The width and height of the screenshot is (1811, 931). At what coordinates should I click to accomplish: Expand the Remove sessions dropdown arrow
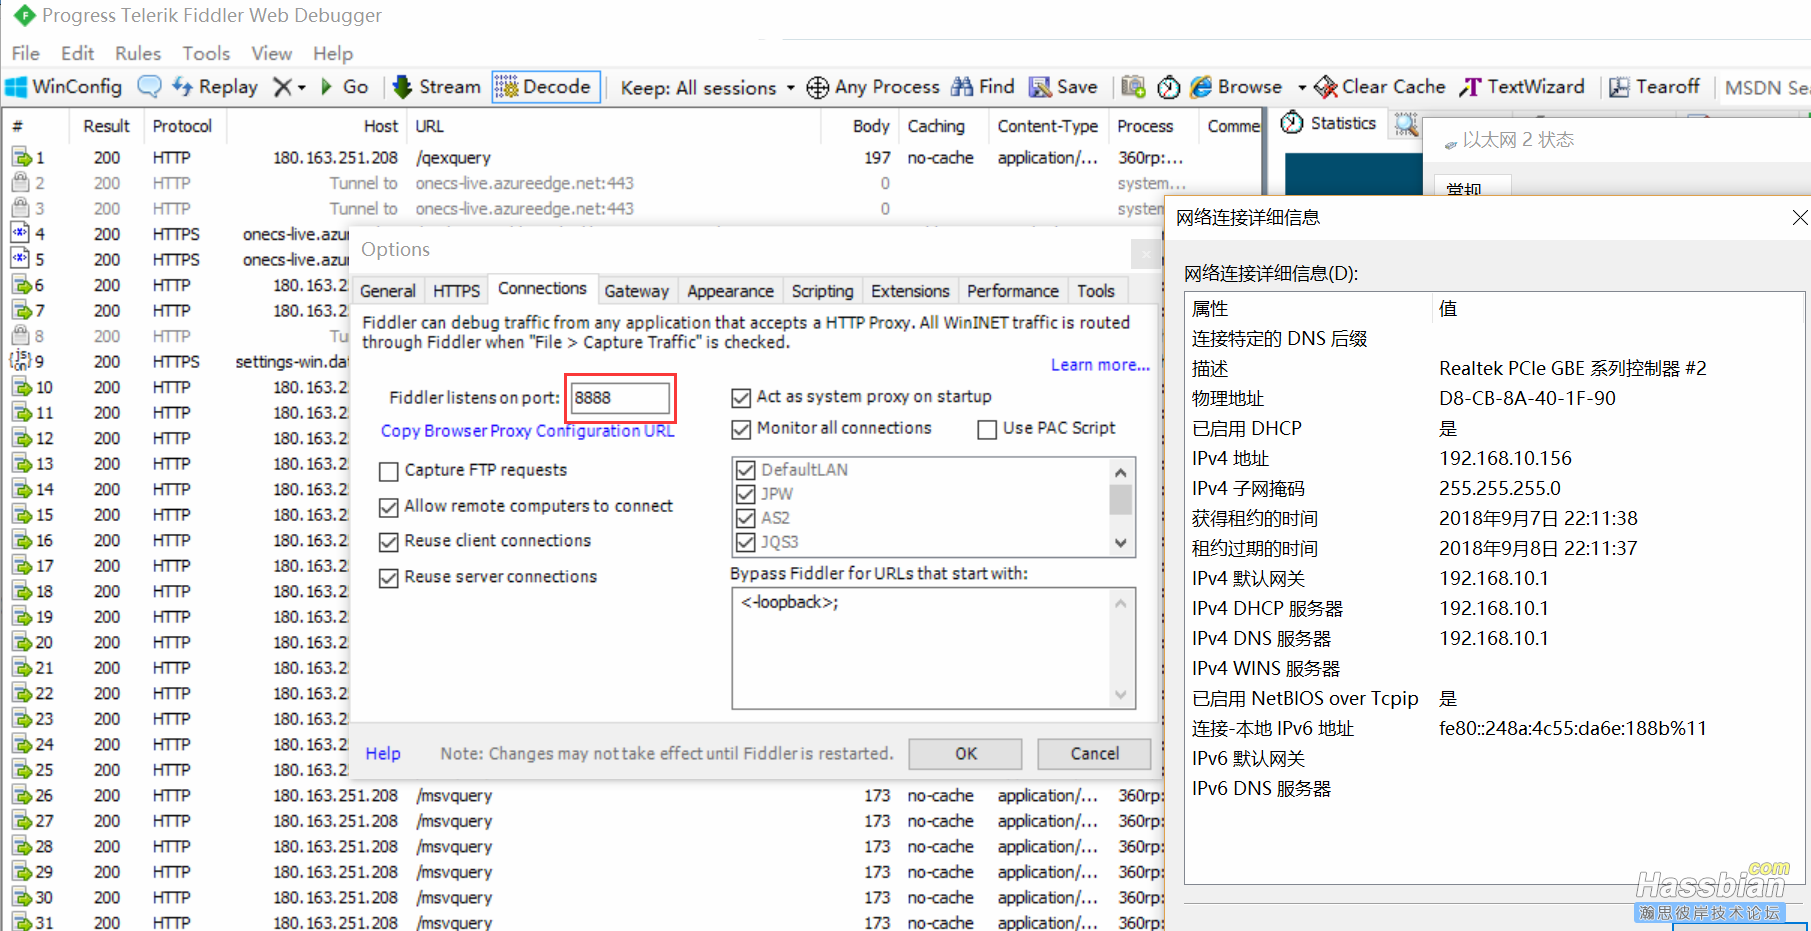301,88
